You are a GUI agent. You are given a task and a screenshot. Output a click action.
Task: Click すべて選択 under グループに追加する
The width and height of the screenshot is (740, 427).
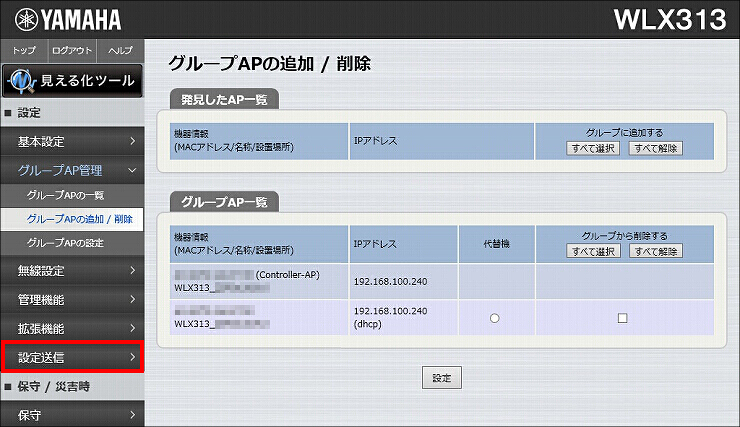pos(593,149)
